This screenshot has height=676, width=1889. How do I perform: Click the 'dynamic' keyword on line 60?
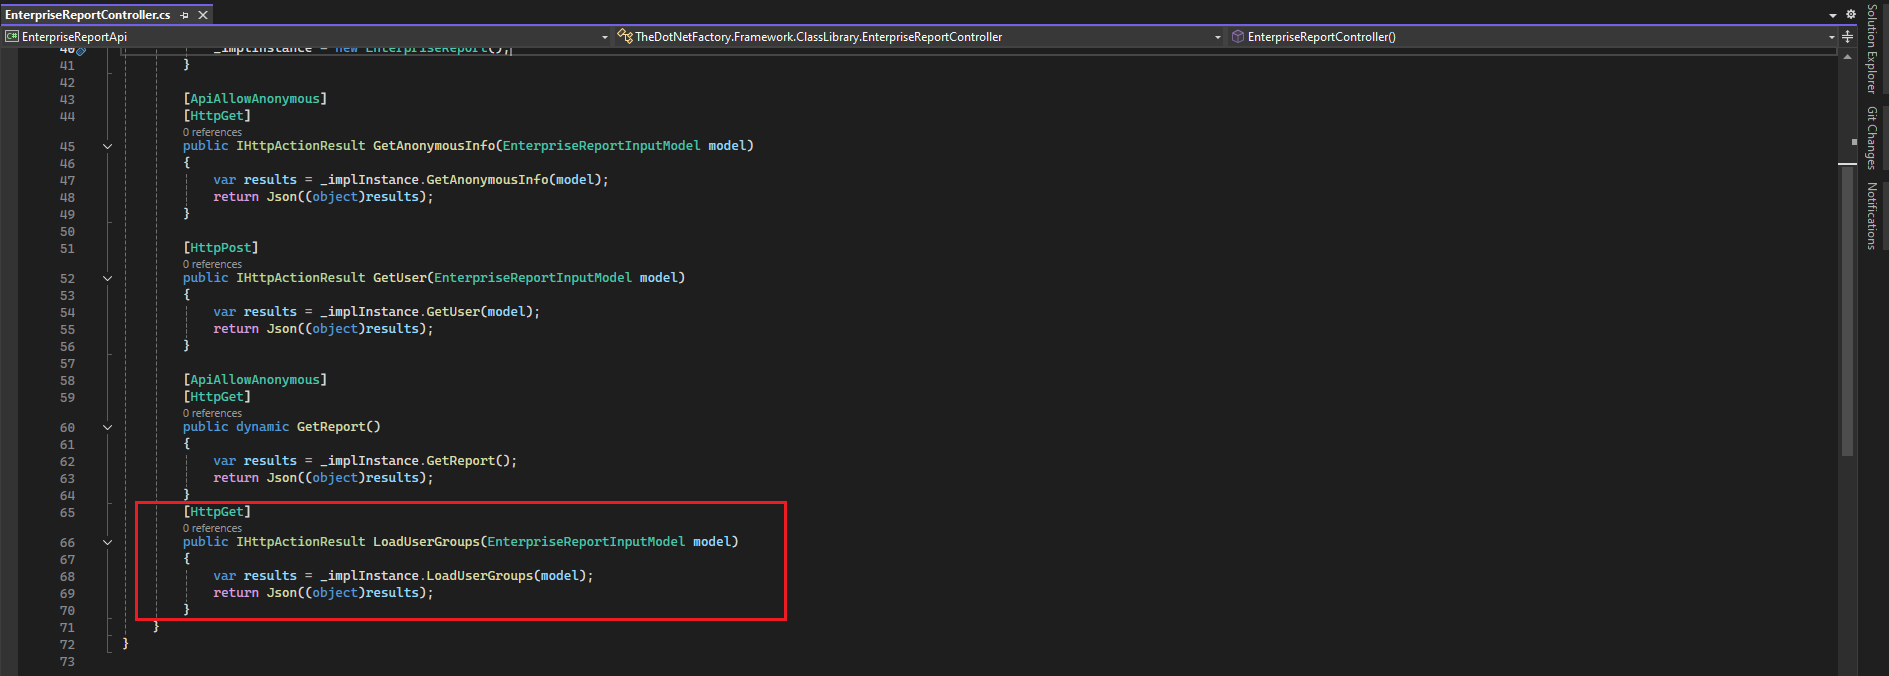(x=263, y=427)
